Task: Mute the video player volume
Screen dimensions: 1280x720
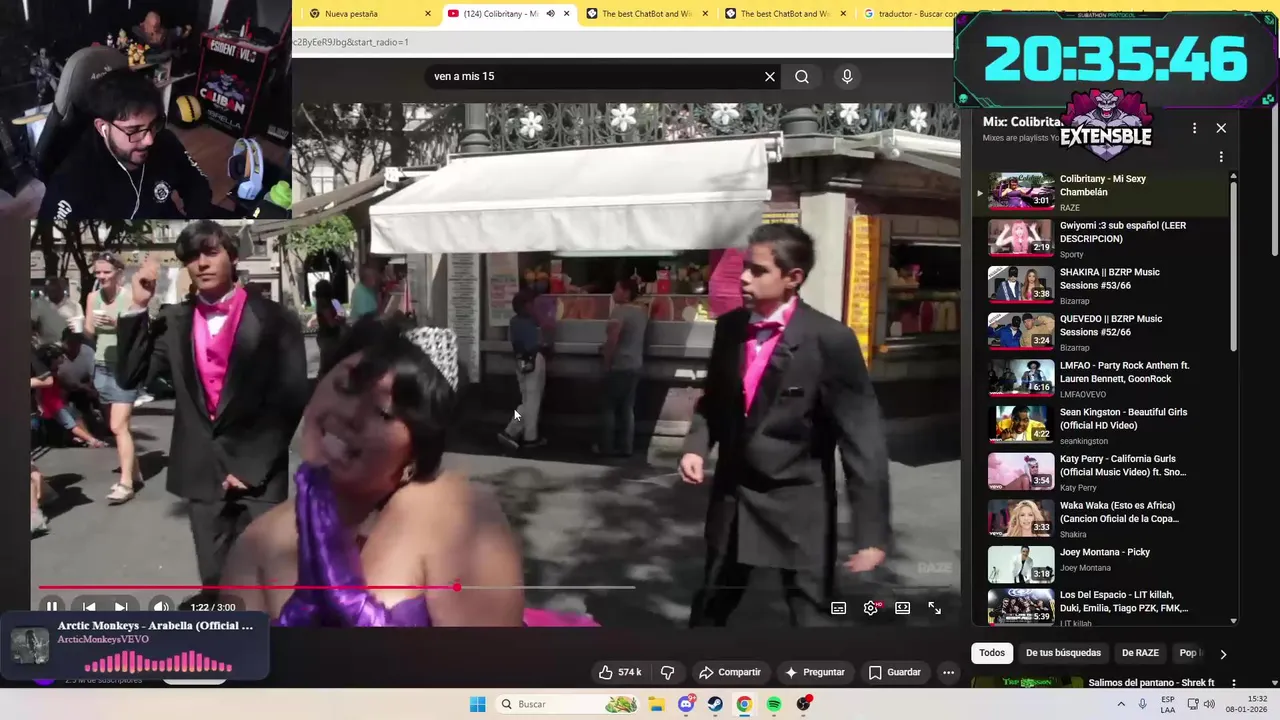Action: [160, 607]
